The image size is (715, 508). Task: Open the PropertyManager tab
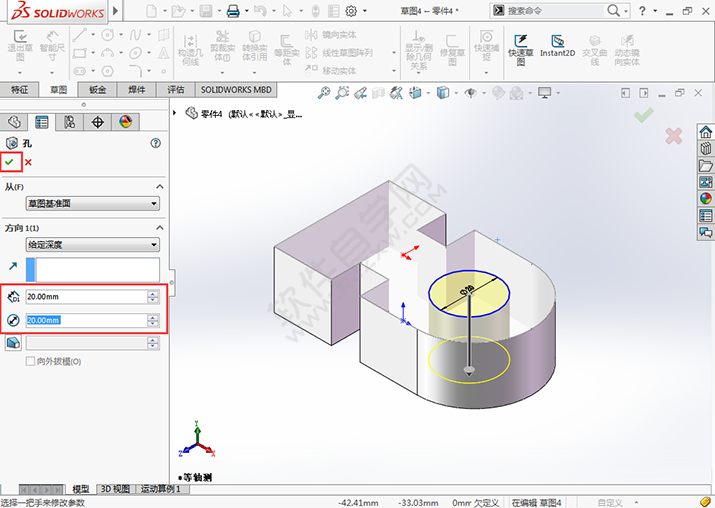(41, 122)
